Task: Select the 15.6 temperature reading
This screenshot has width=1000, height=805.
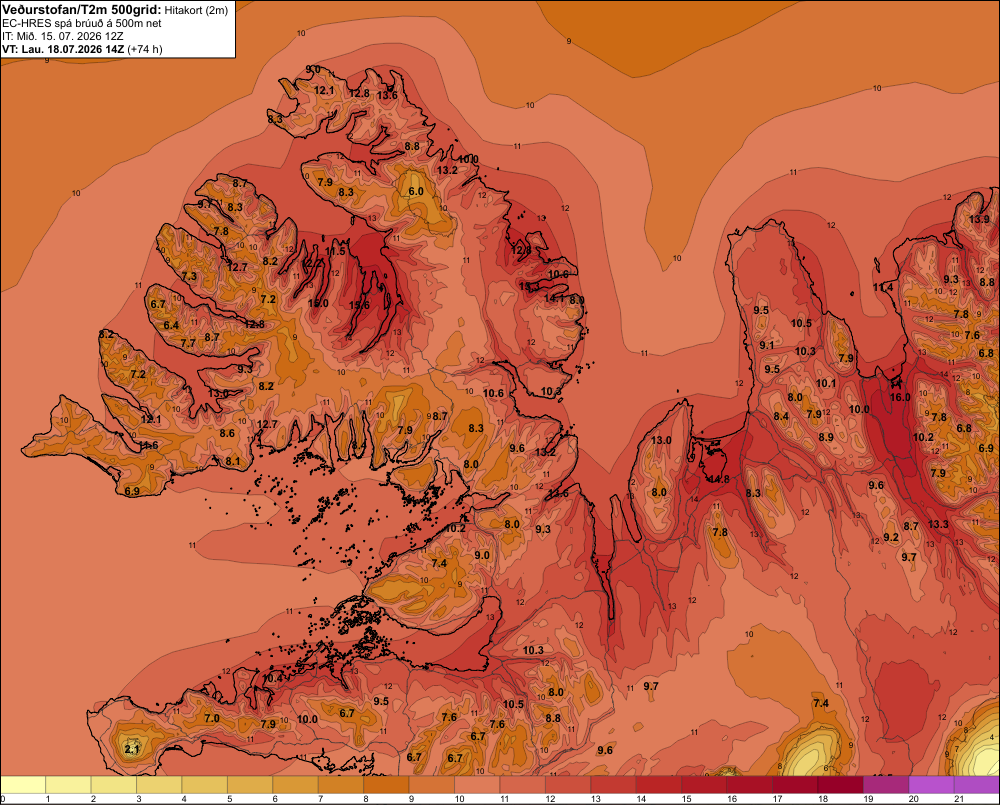Action: 359,306
